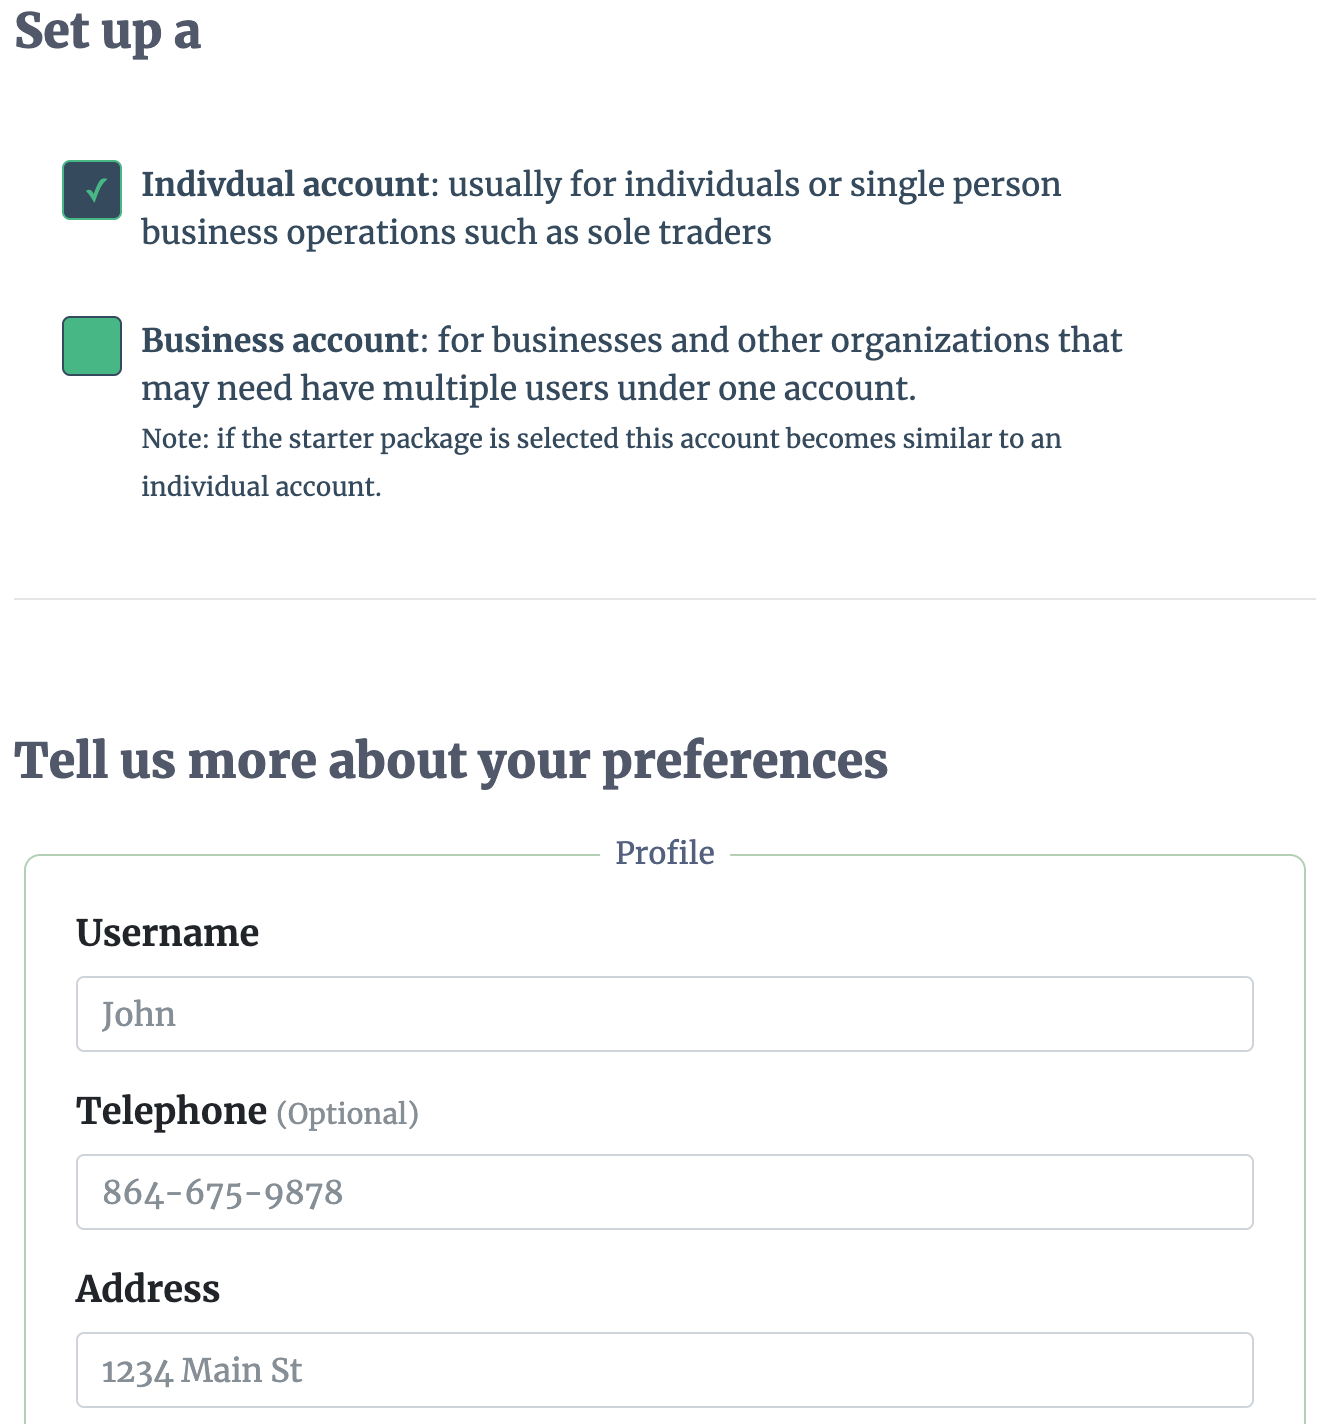Click the Business account bold label
The width and height of the screenshot is (1334, 1424).
pyautogui.click(x=278, y=340)
